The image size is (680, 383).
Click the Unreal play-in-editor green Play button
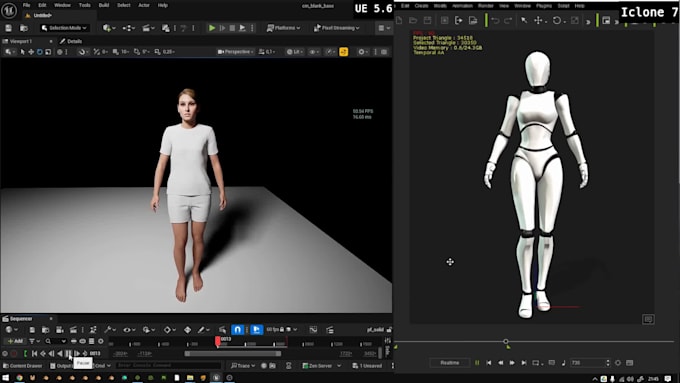point(212,28)
